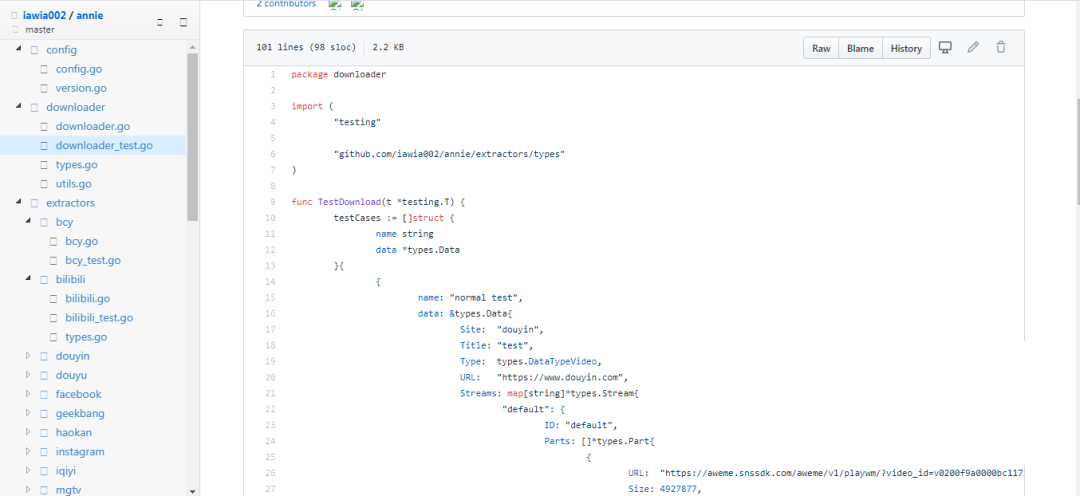The height and width of the screenshot is (496, 1080).
Task: Click the sidebar scrollbar up arrow
Action: [x=192, y=48]
